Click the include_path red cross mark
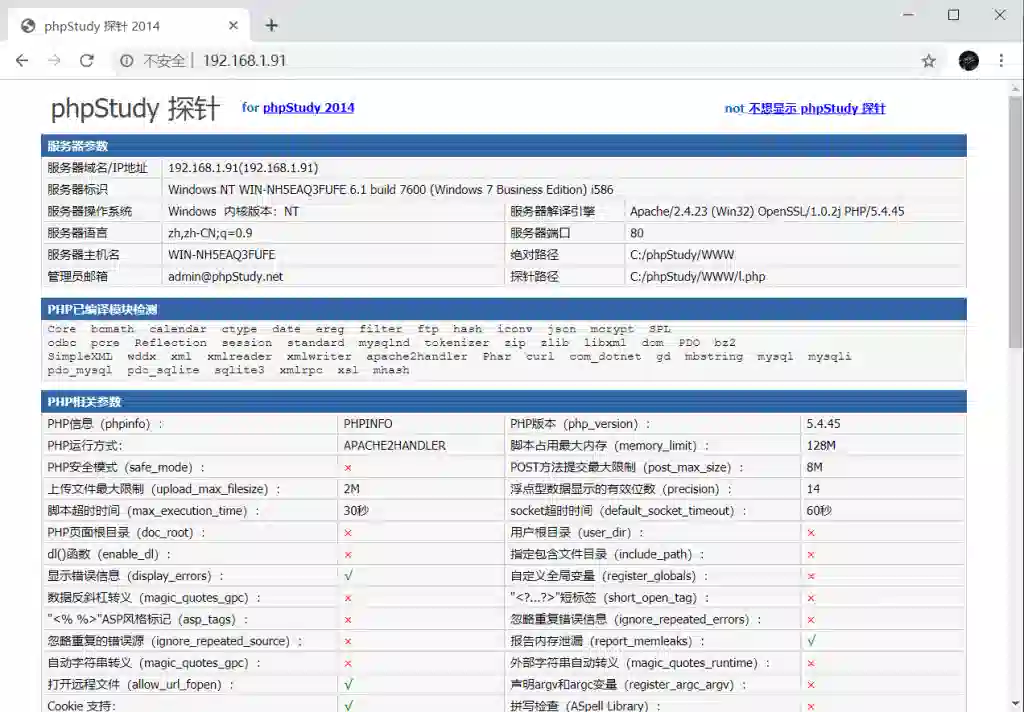This screenshot has width=1024, height=712. tap(811, 555)
